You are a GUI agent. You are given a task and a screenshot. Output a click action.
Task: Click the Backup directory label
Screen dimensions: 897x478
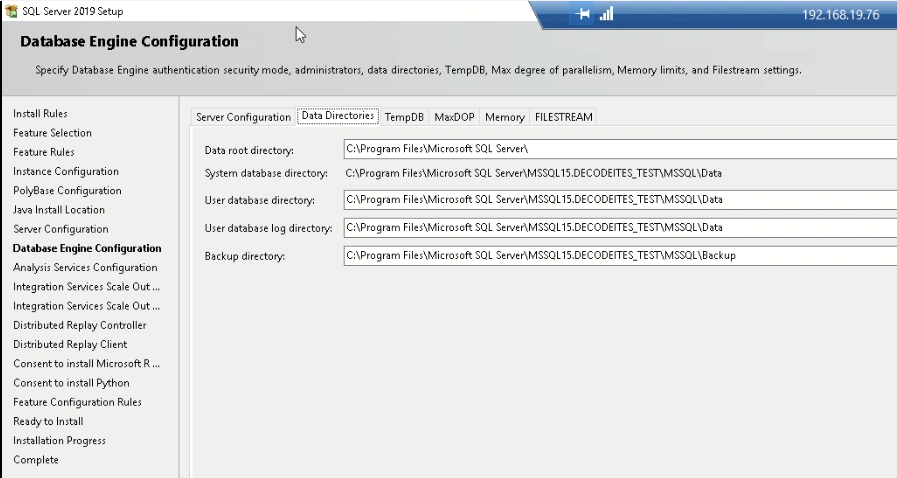[244, 257]
